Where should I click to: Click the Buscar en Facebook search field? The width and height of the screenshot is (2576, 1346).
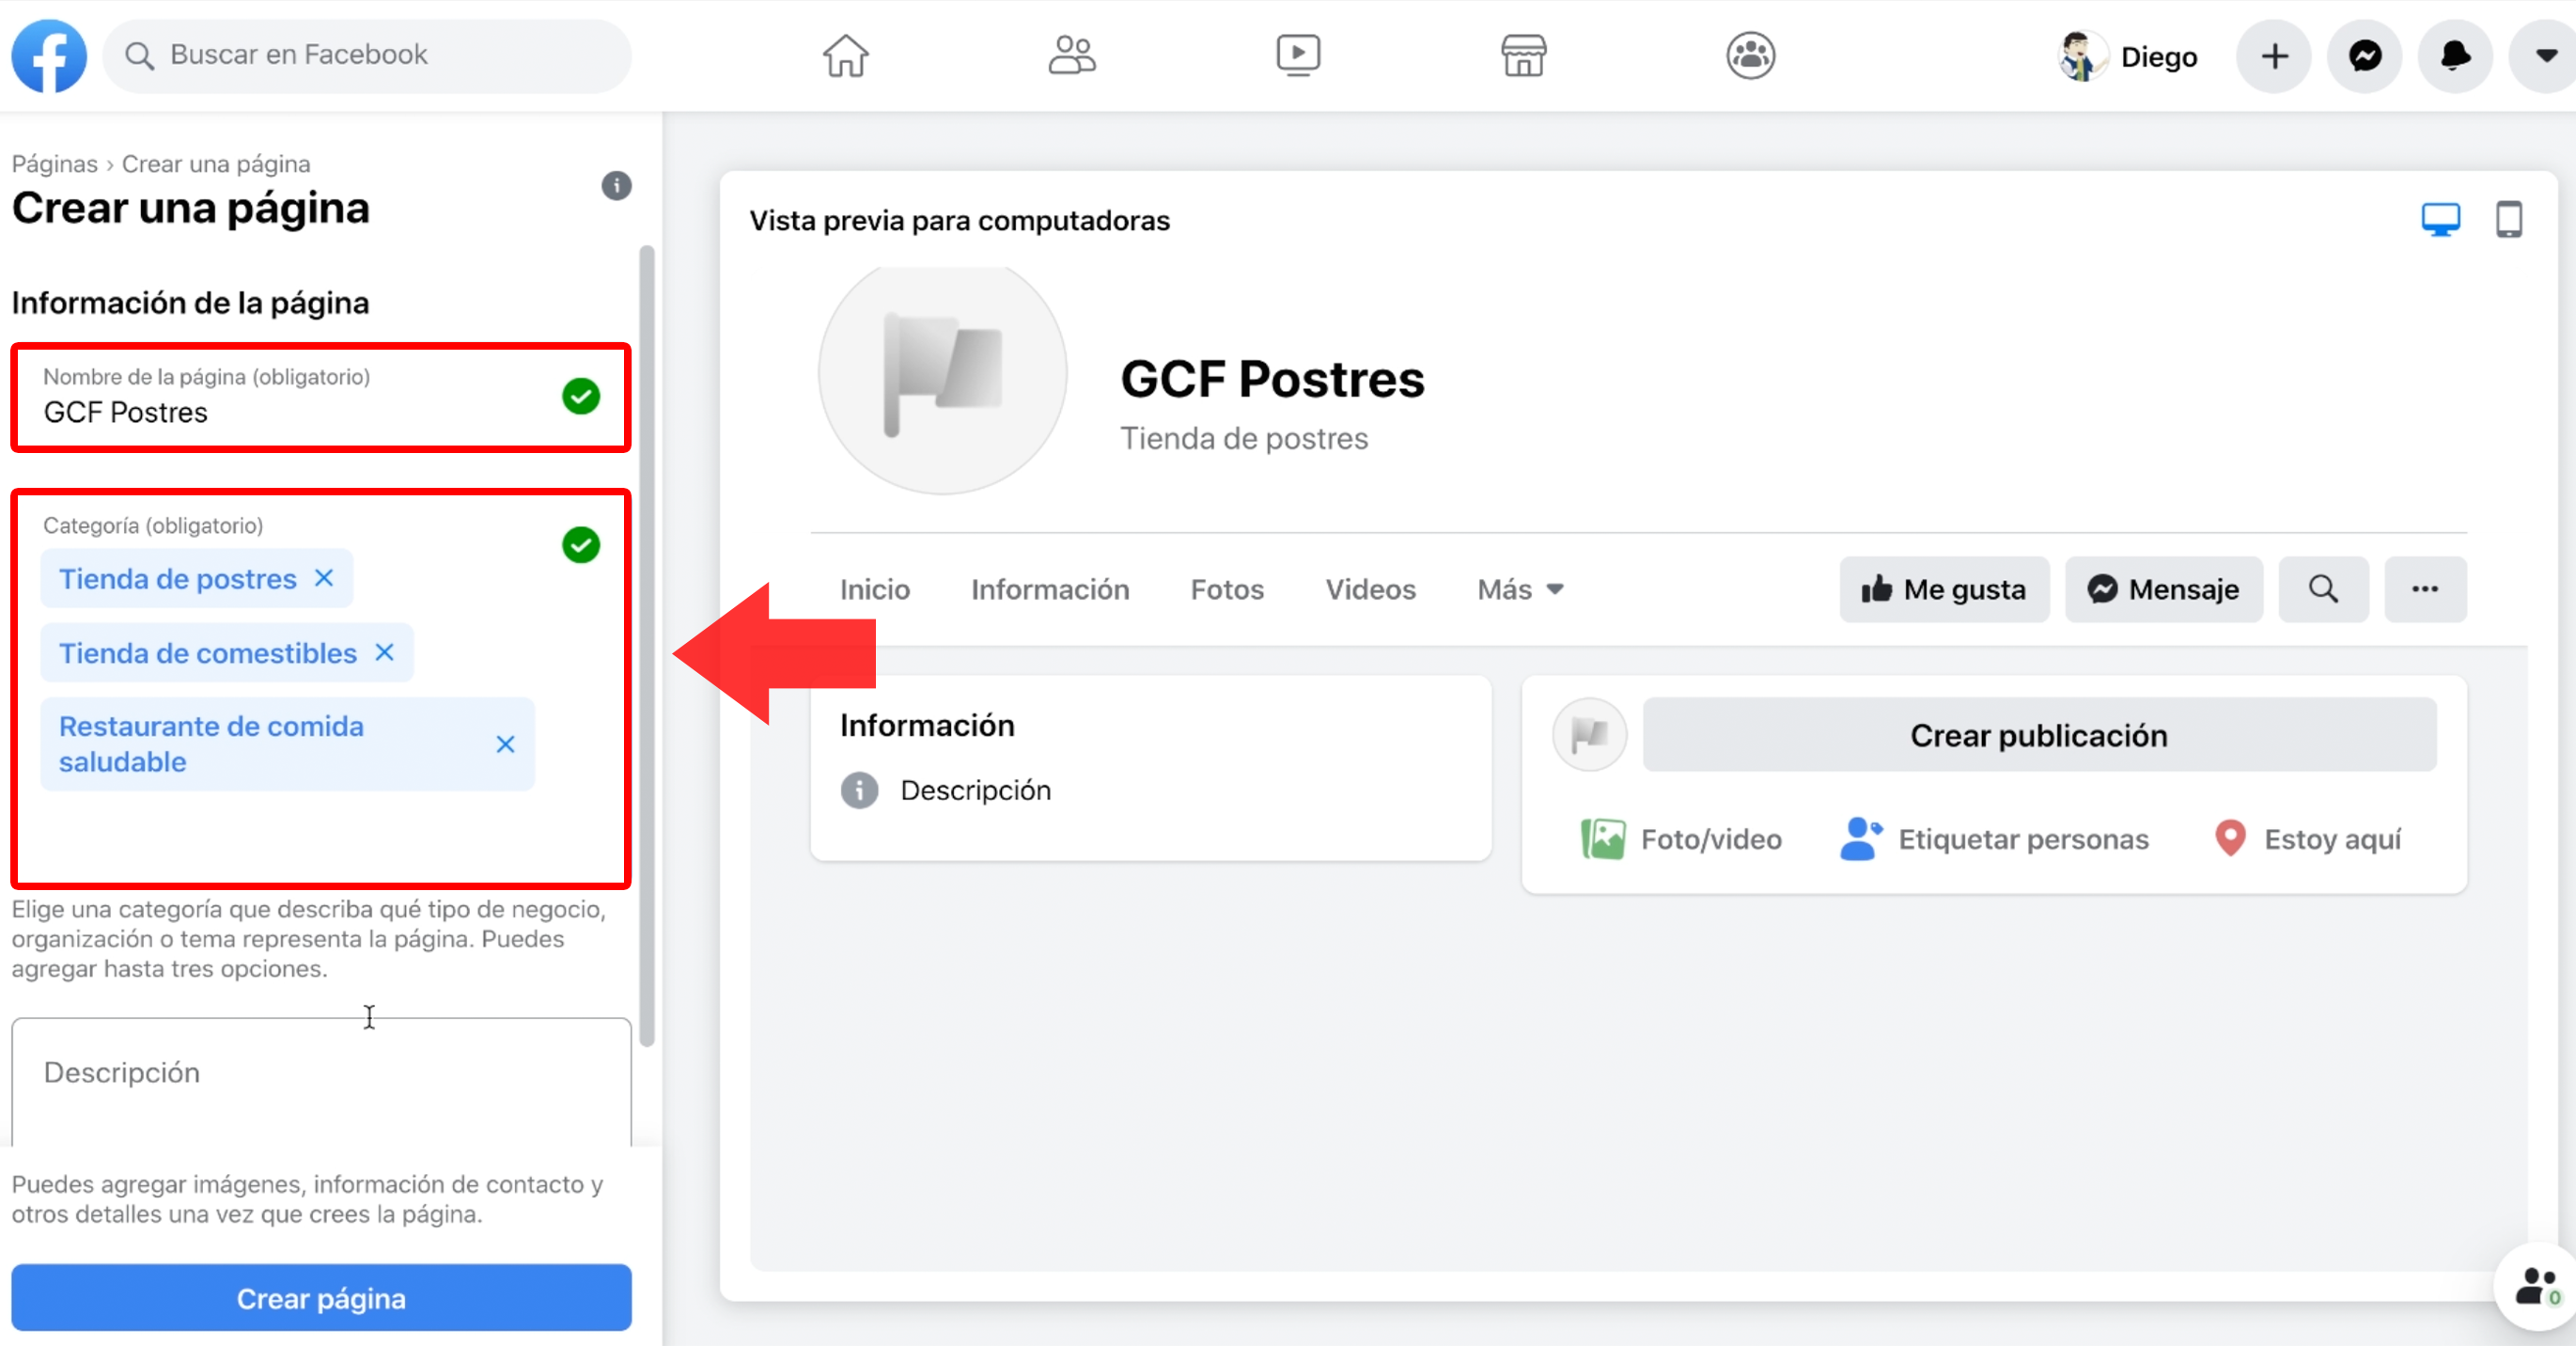(x=367, y=56)
